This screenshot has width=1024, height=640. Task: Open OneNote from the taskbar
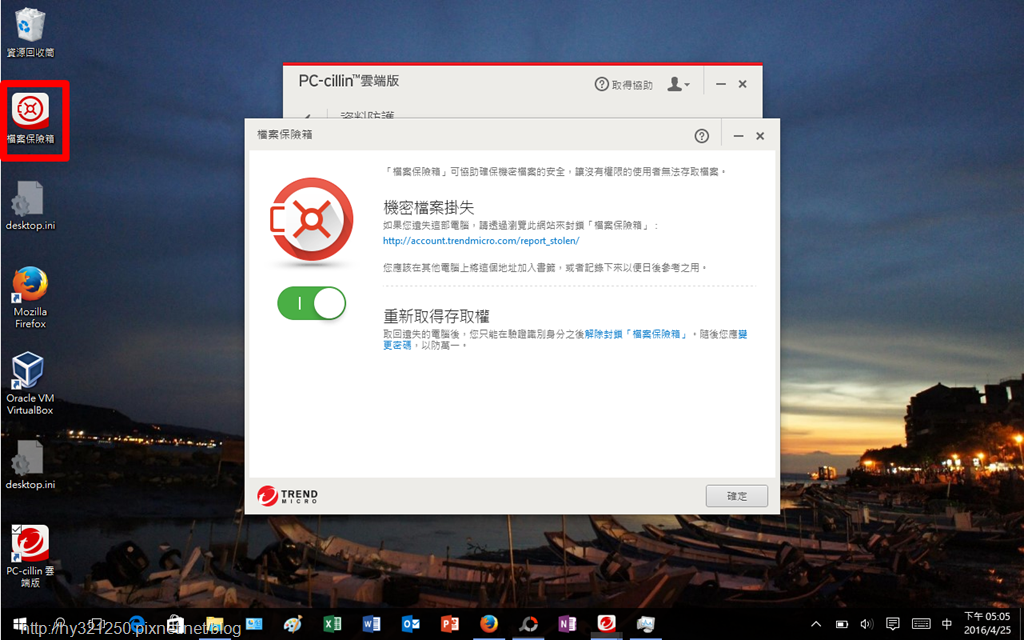pos(567,624)
